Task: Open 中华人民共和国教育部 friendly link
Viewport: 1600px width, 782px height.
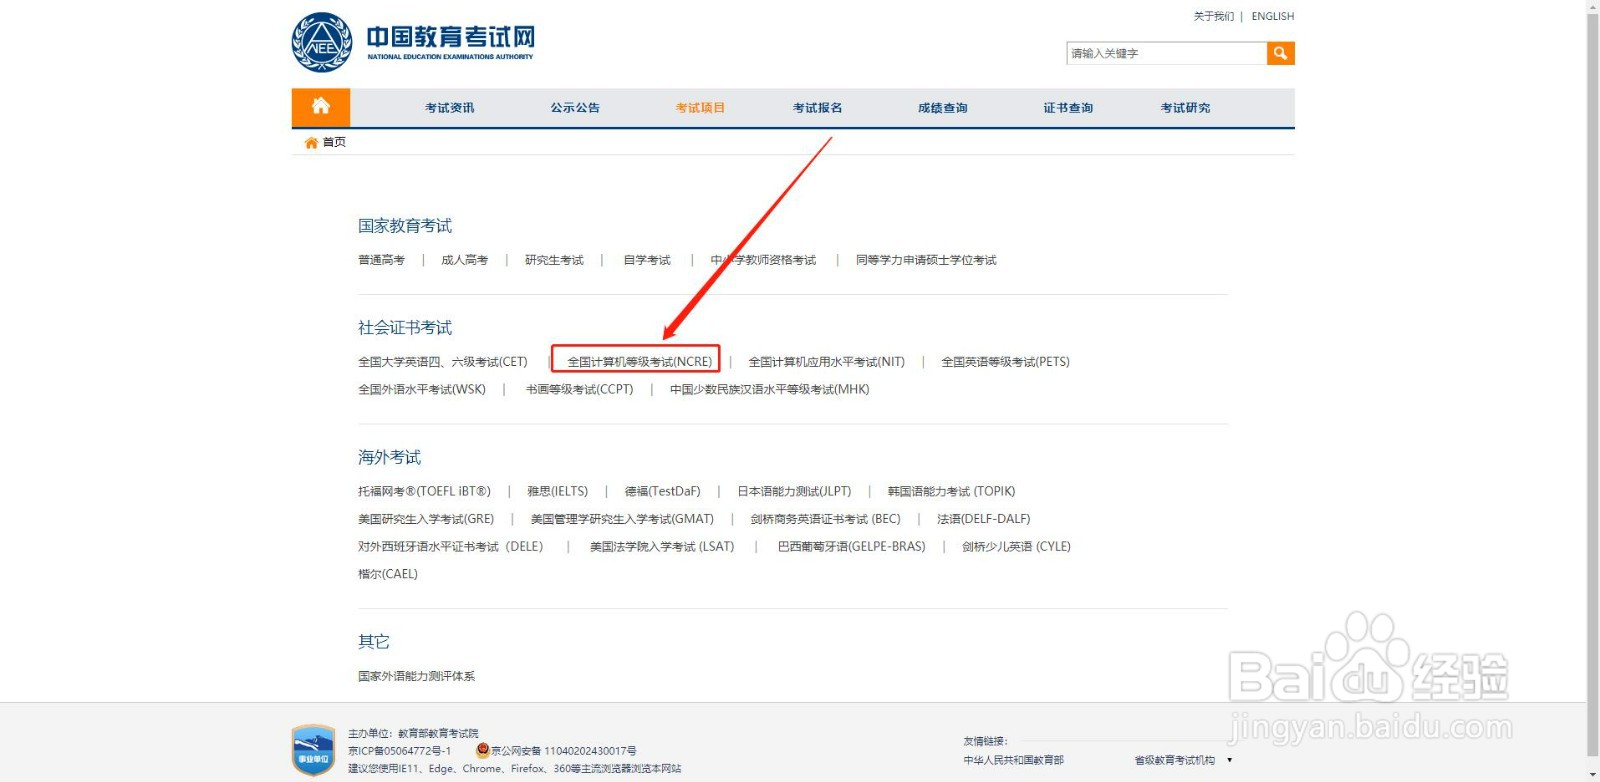Action: (1014, 760)
